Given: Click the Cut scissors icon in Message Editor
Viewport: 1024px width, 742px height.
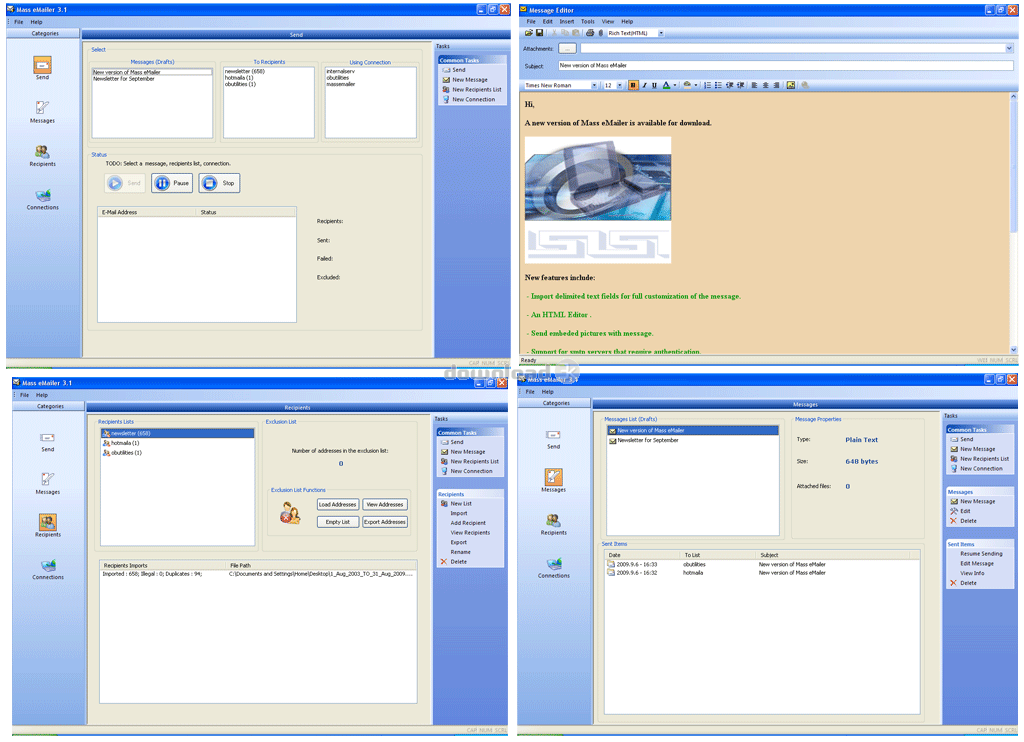Looking at the screenshot, I should 554,33.
